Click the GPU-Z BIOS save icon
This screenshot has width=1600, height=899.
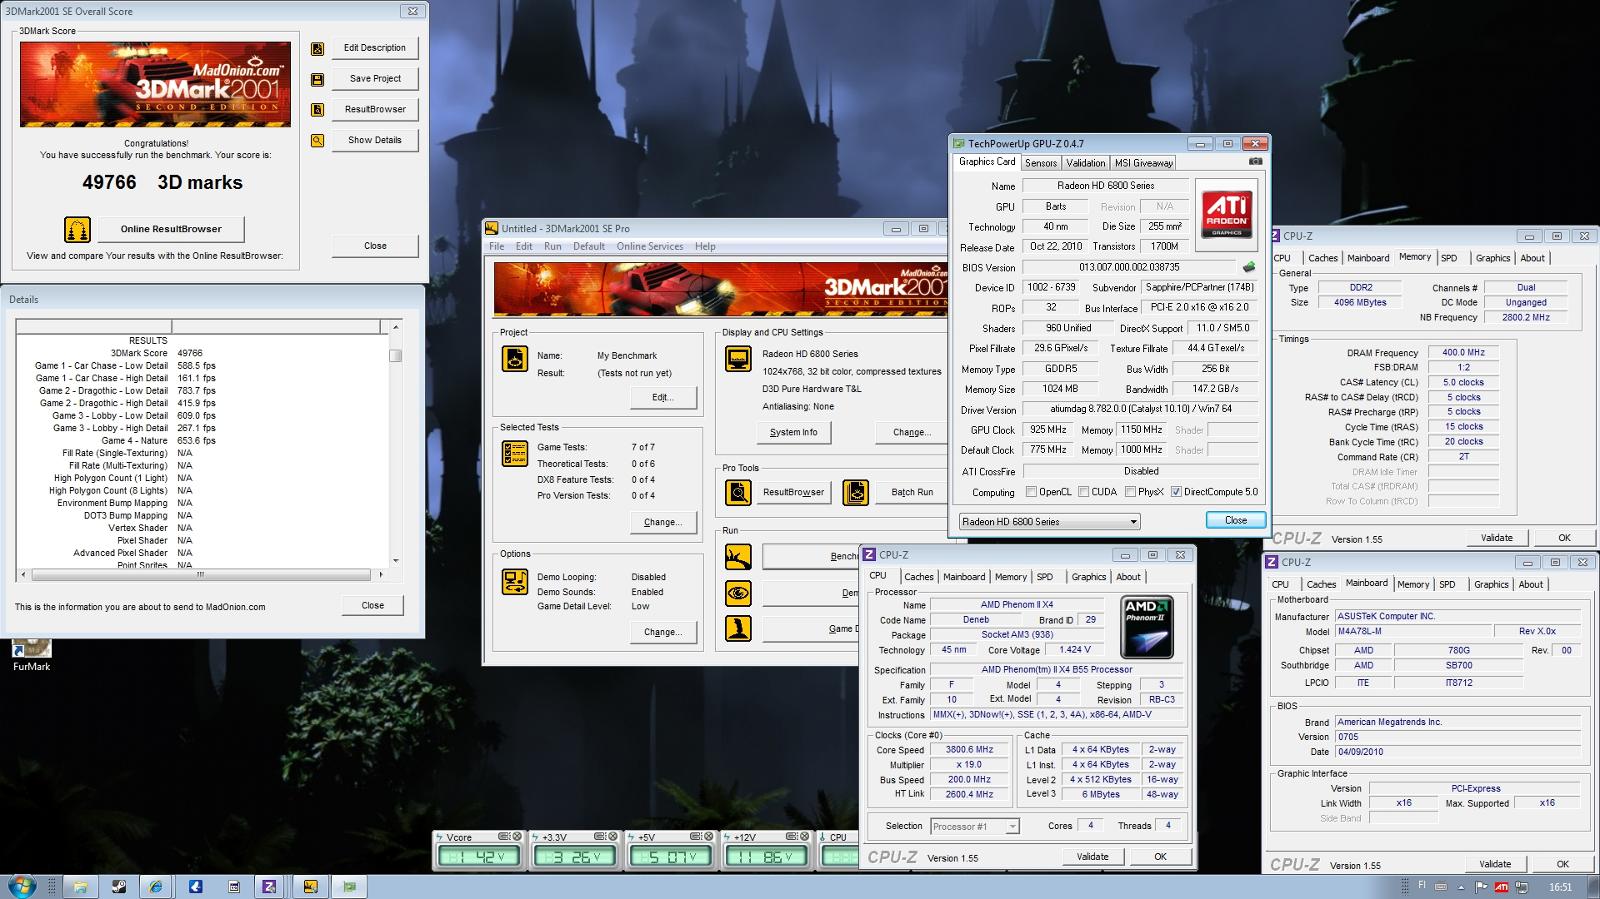click(x=1248, y=267)
